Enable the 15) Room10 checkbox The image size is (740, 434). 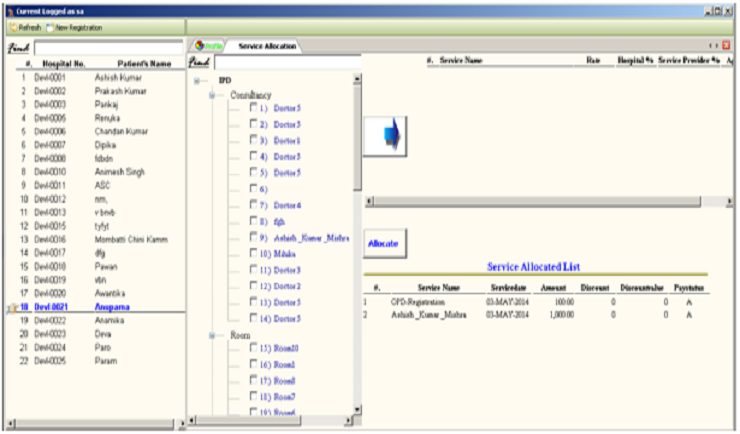point(254,346)
